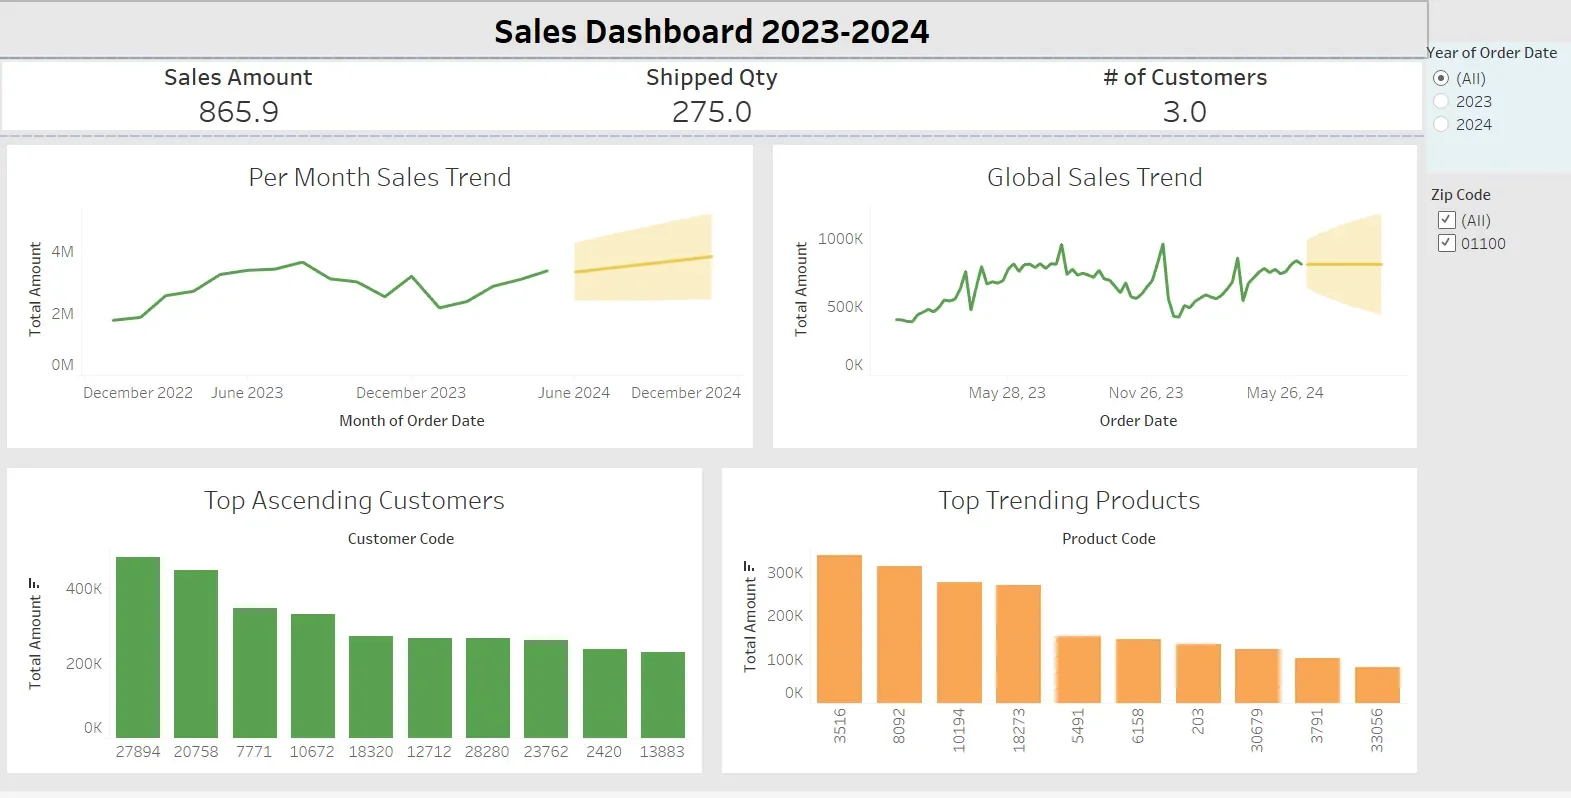
Task: Click the orange bar for product 33056
Action: [x=1377, y=685]
